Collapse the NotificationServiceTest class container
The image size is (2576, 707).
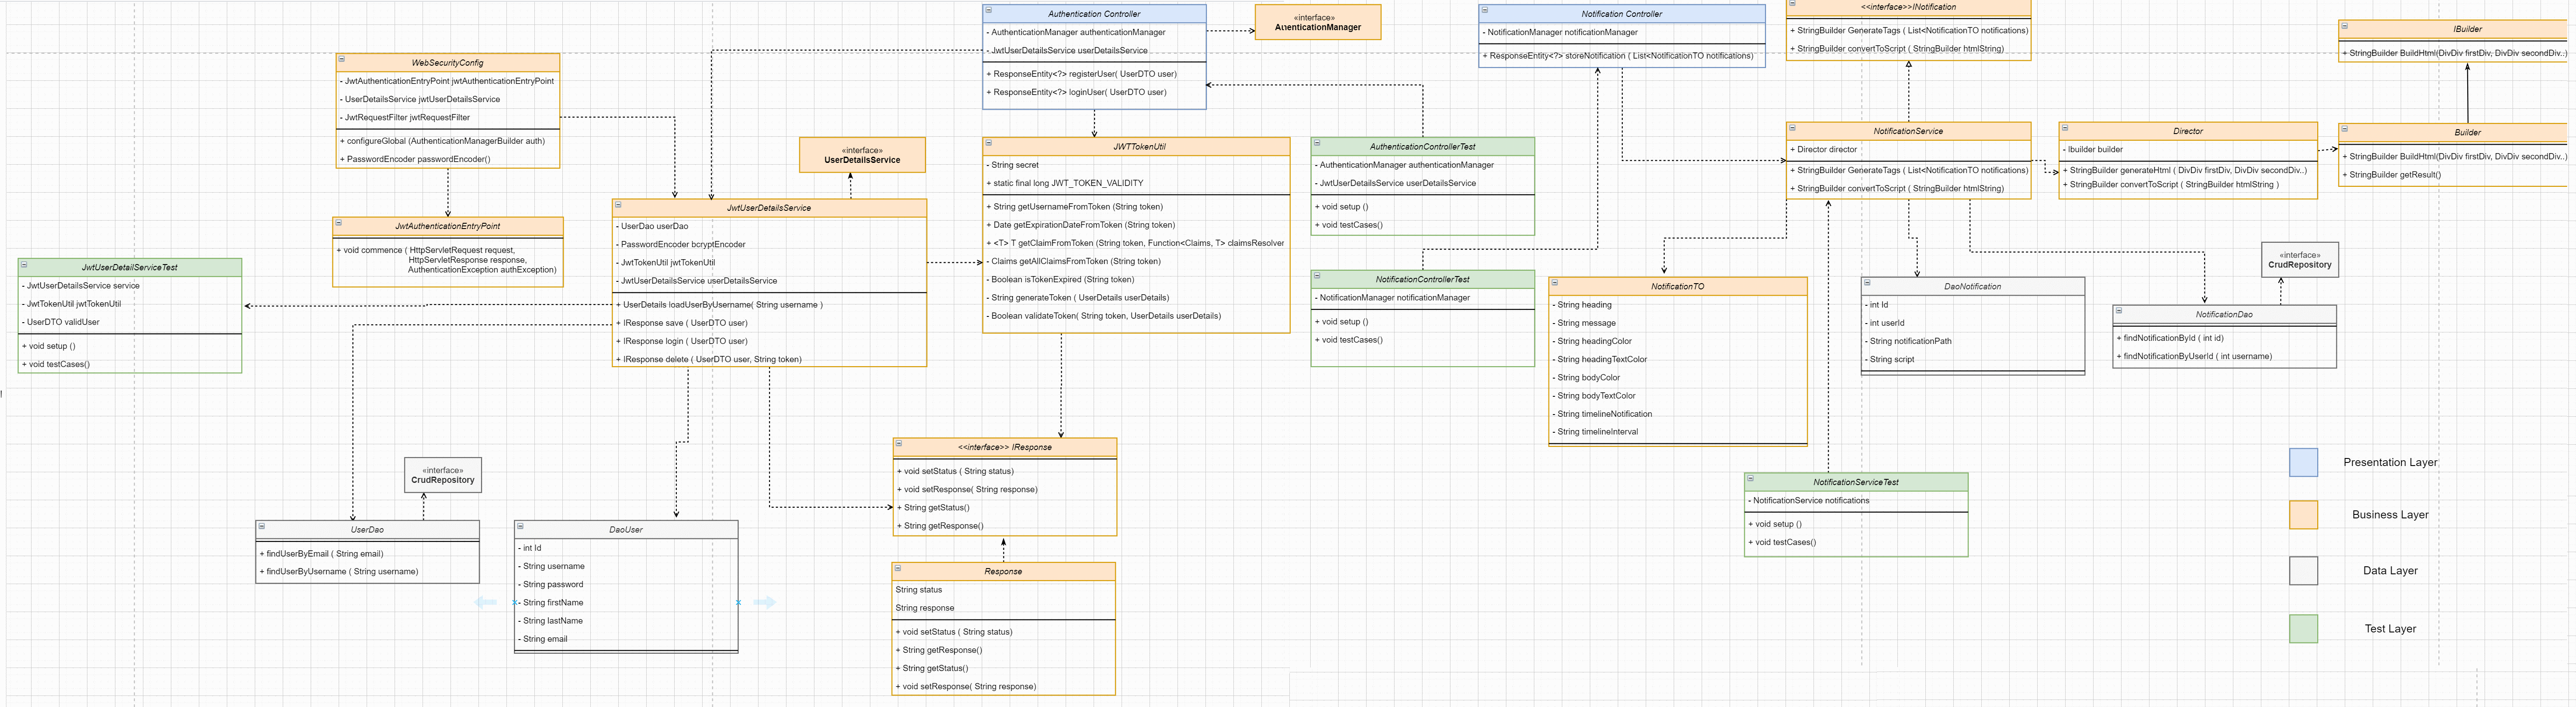[x=1750, y=479]
